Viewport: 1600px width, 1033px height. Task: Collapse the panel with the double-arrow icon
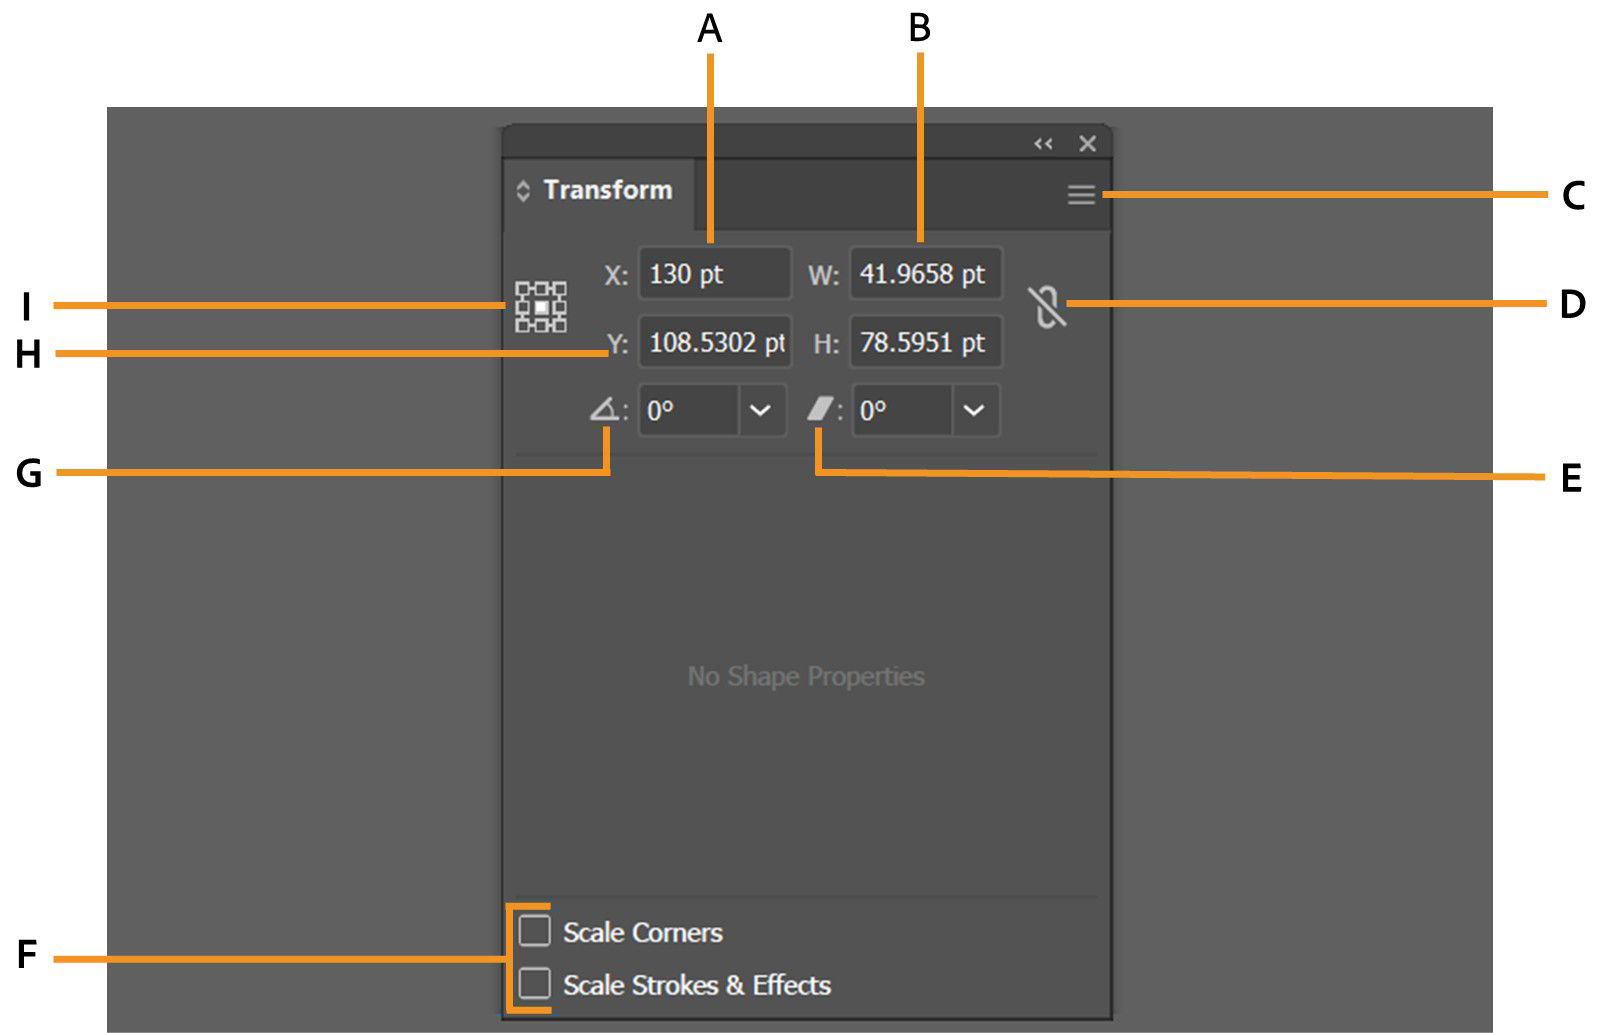coord(1042,143)
